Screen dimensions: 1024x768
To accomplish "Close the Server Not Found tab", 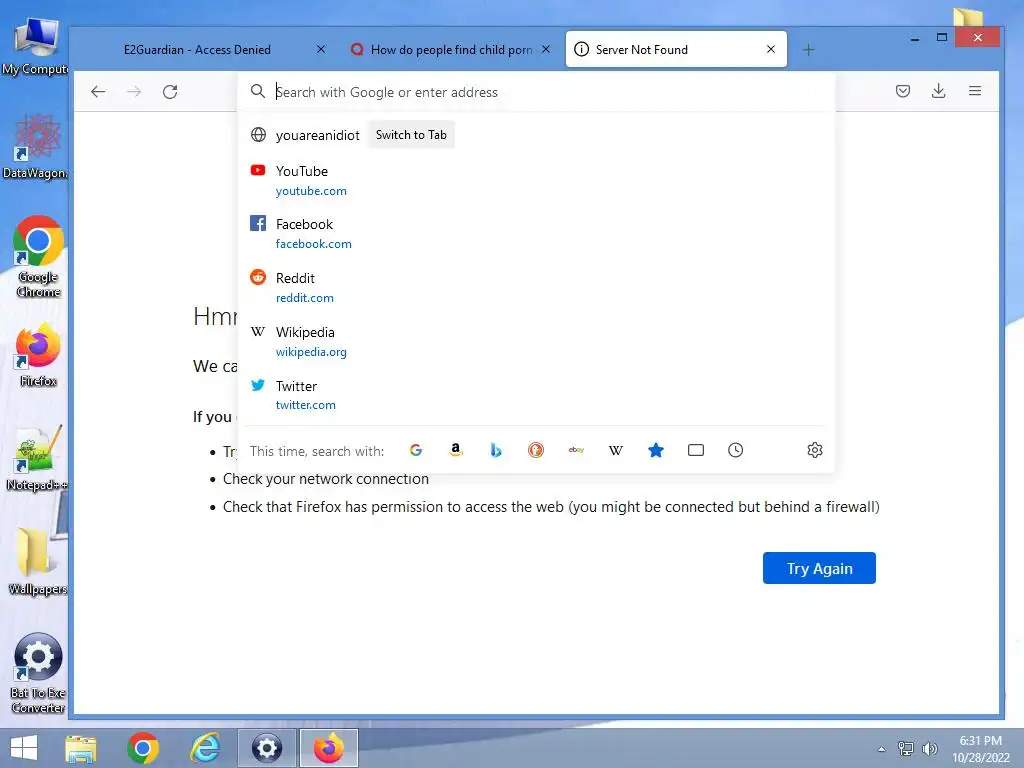I will pyautogui.click(x=771, y=49).
